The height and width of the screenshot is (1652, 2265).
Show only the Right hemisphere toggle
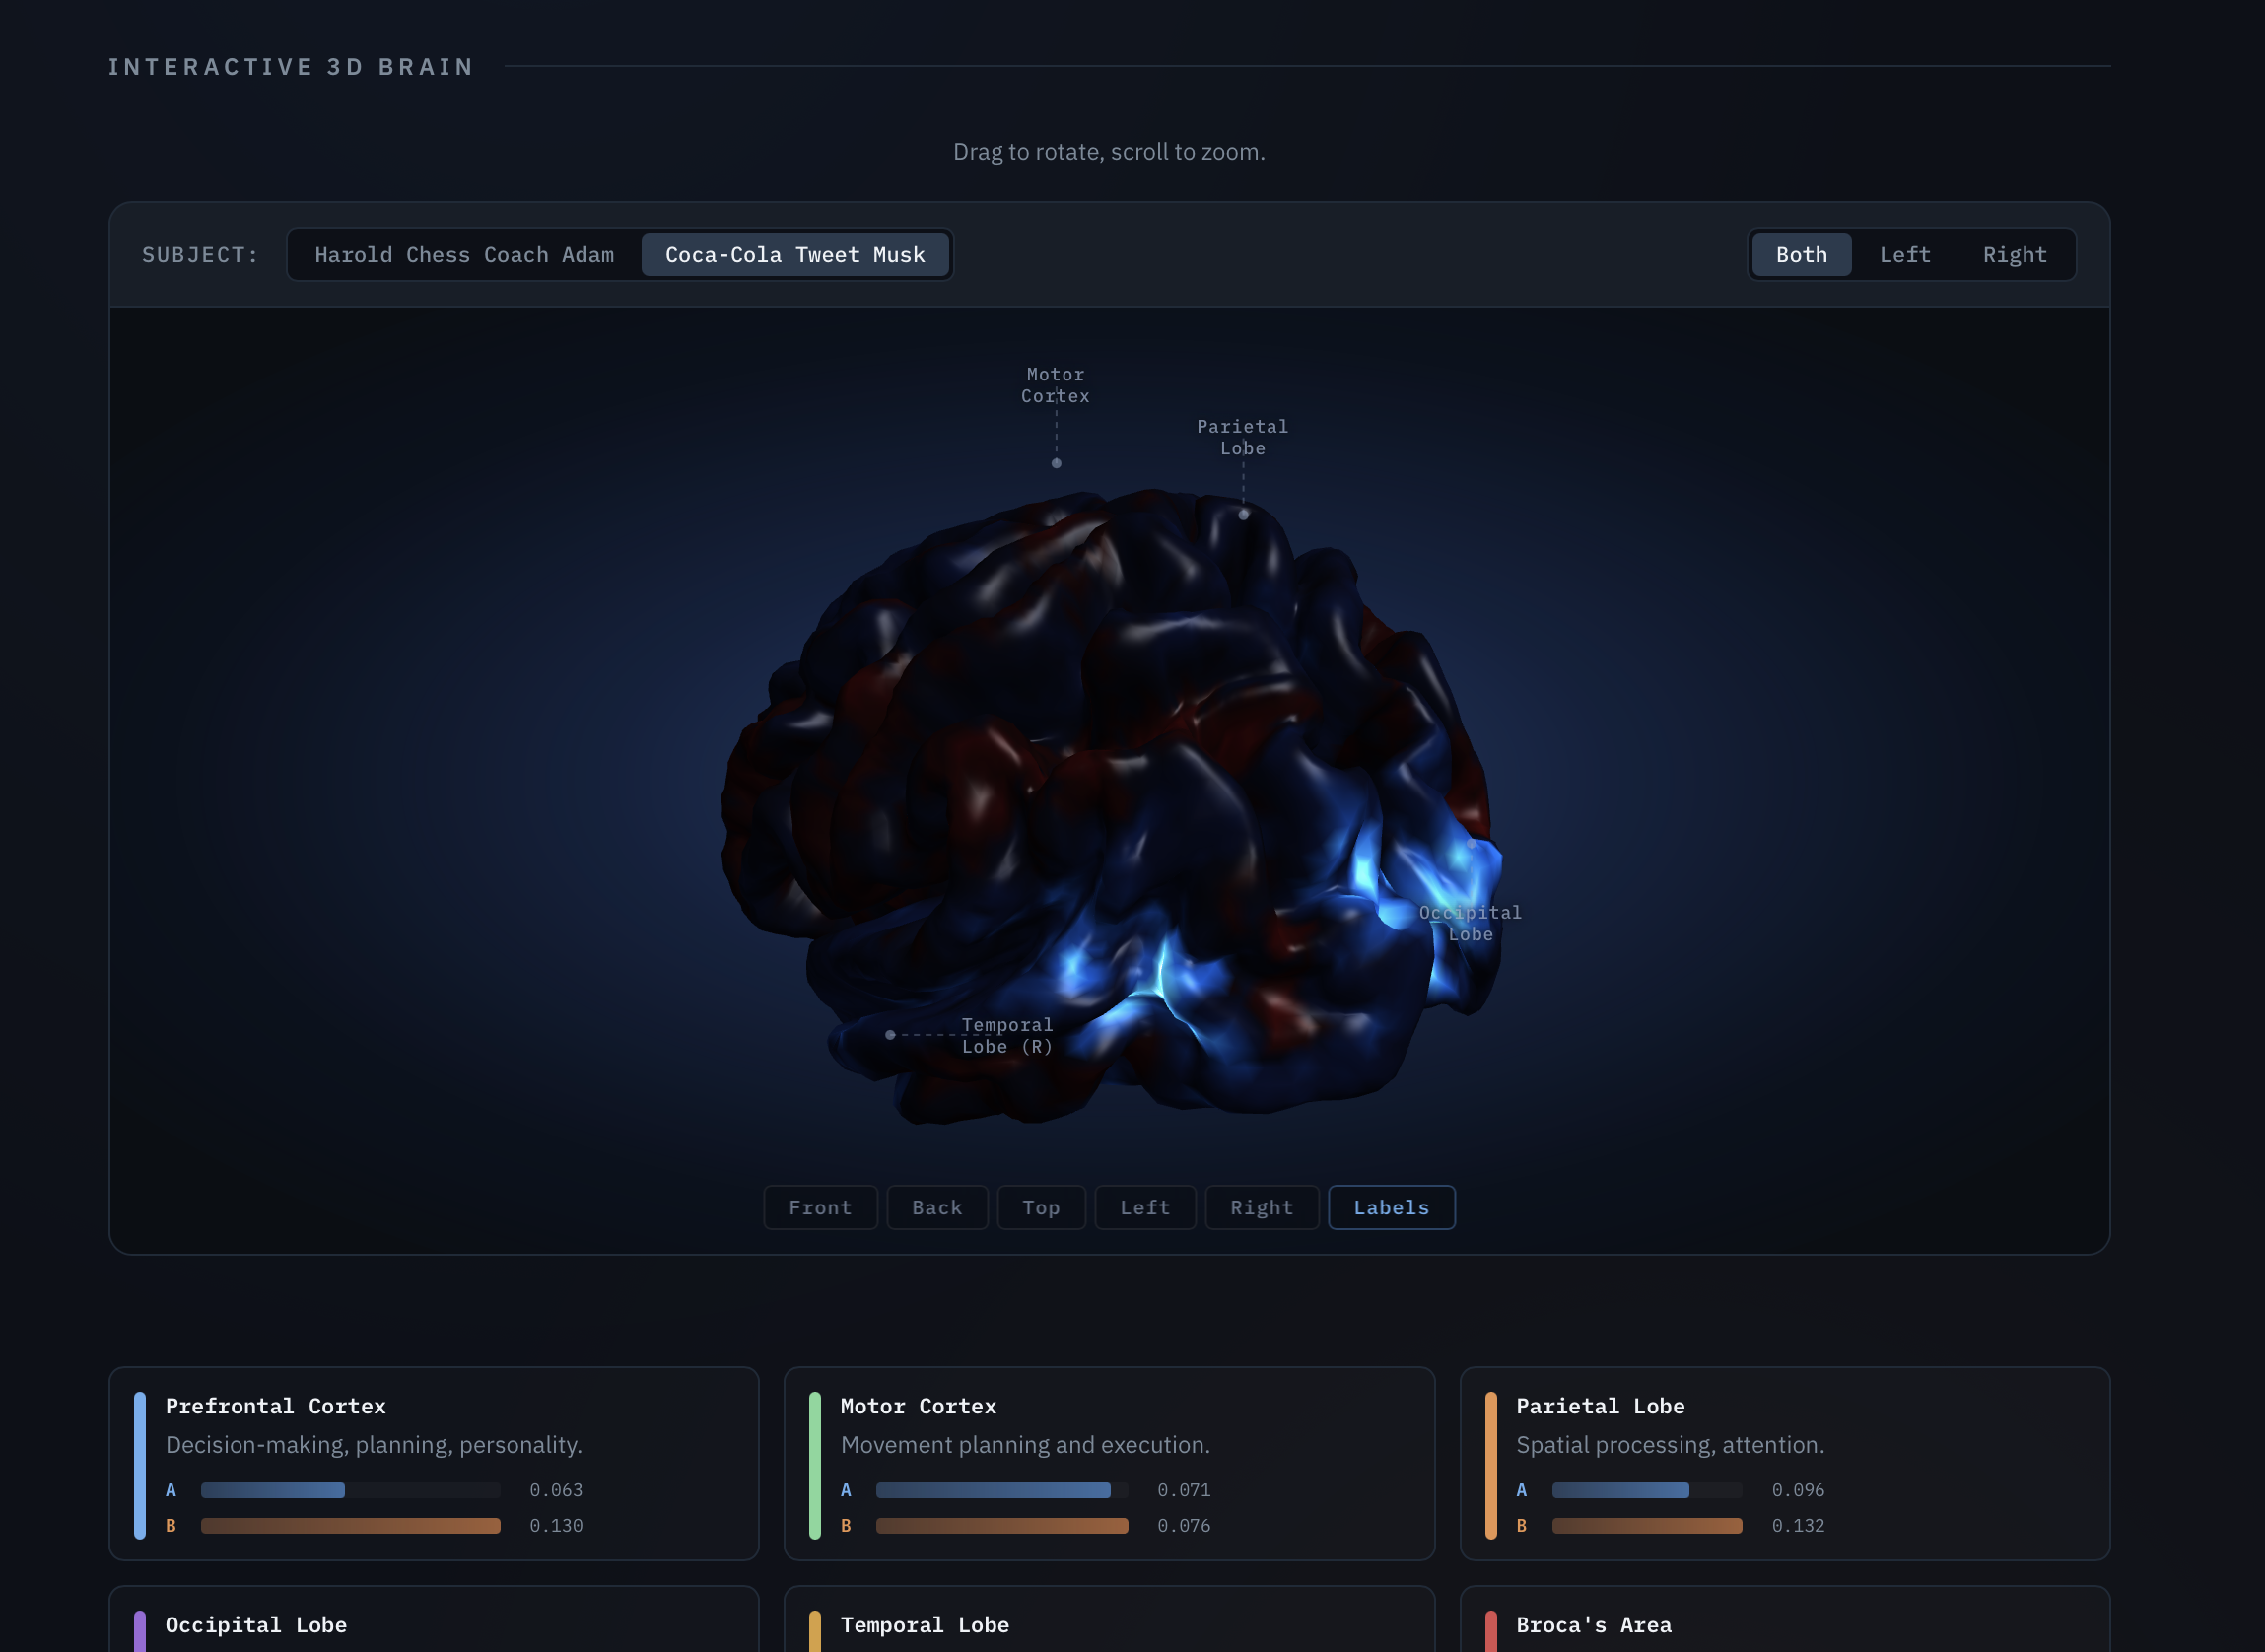point(2015,255)
